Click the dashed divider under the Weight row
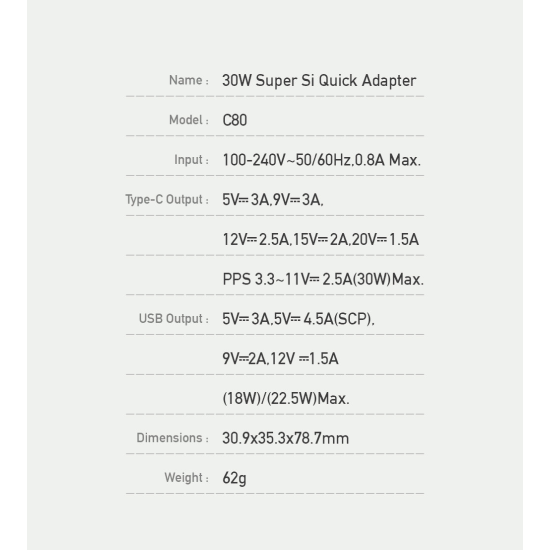 click(275, 494)
